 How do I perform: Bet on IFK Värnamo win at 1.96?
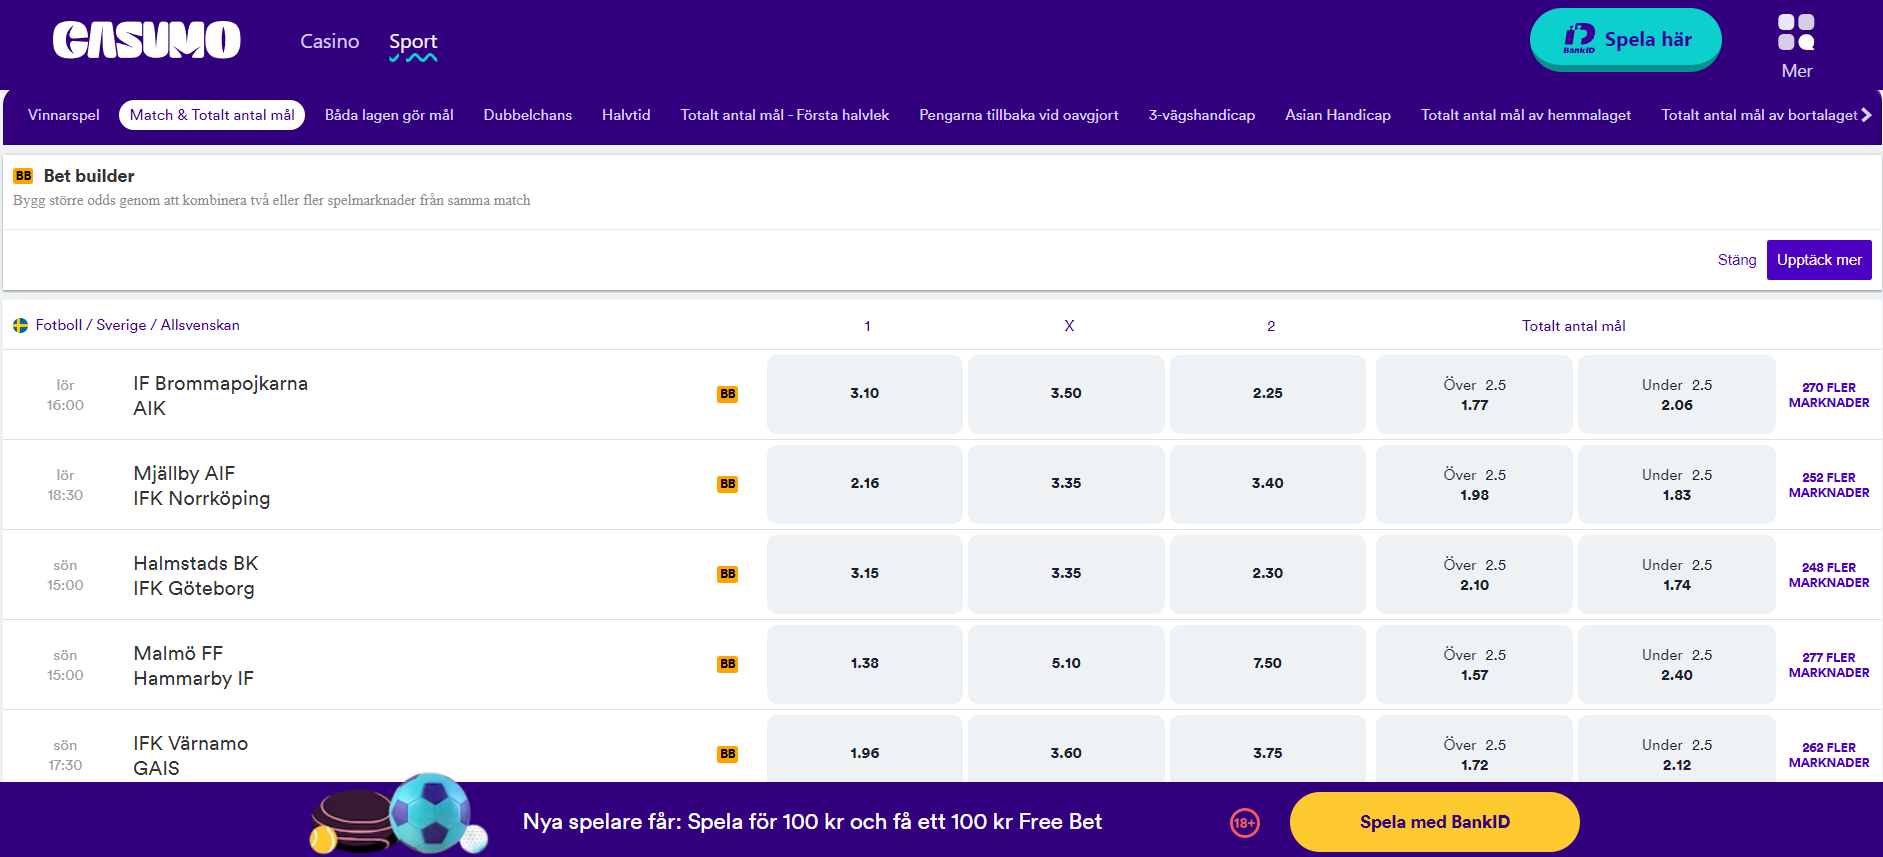tap(865, 749)
